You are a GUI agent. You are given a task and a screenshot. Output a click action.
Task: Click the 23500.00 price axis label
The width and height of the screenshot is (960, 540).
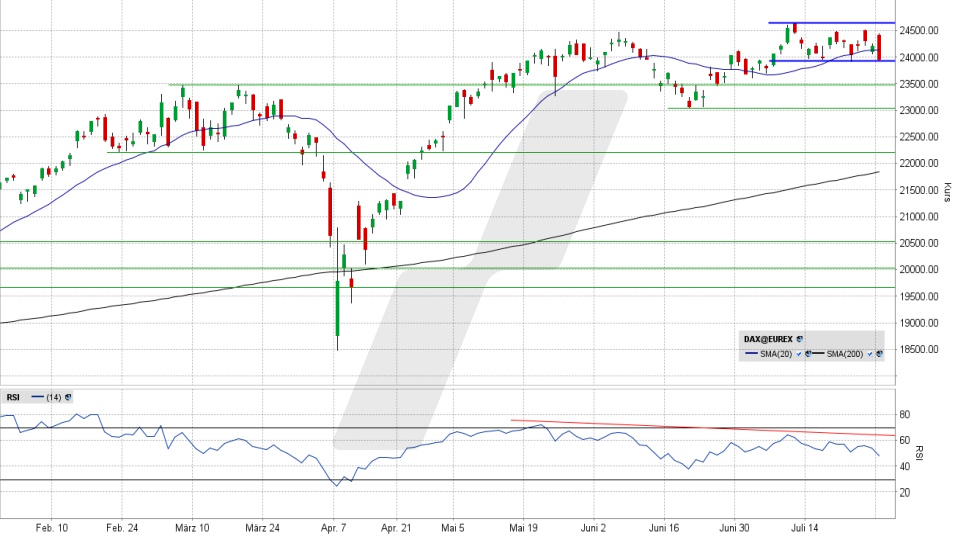[919, 84]
